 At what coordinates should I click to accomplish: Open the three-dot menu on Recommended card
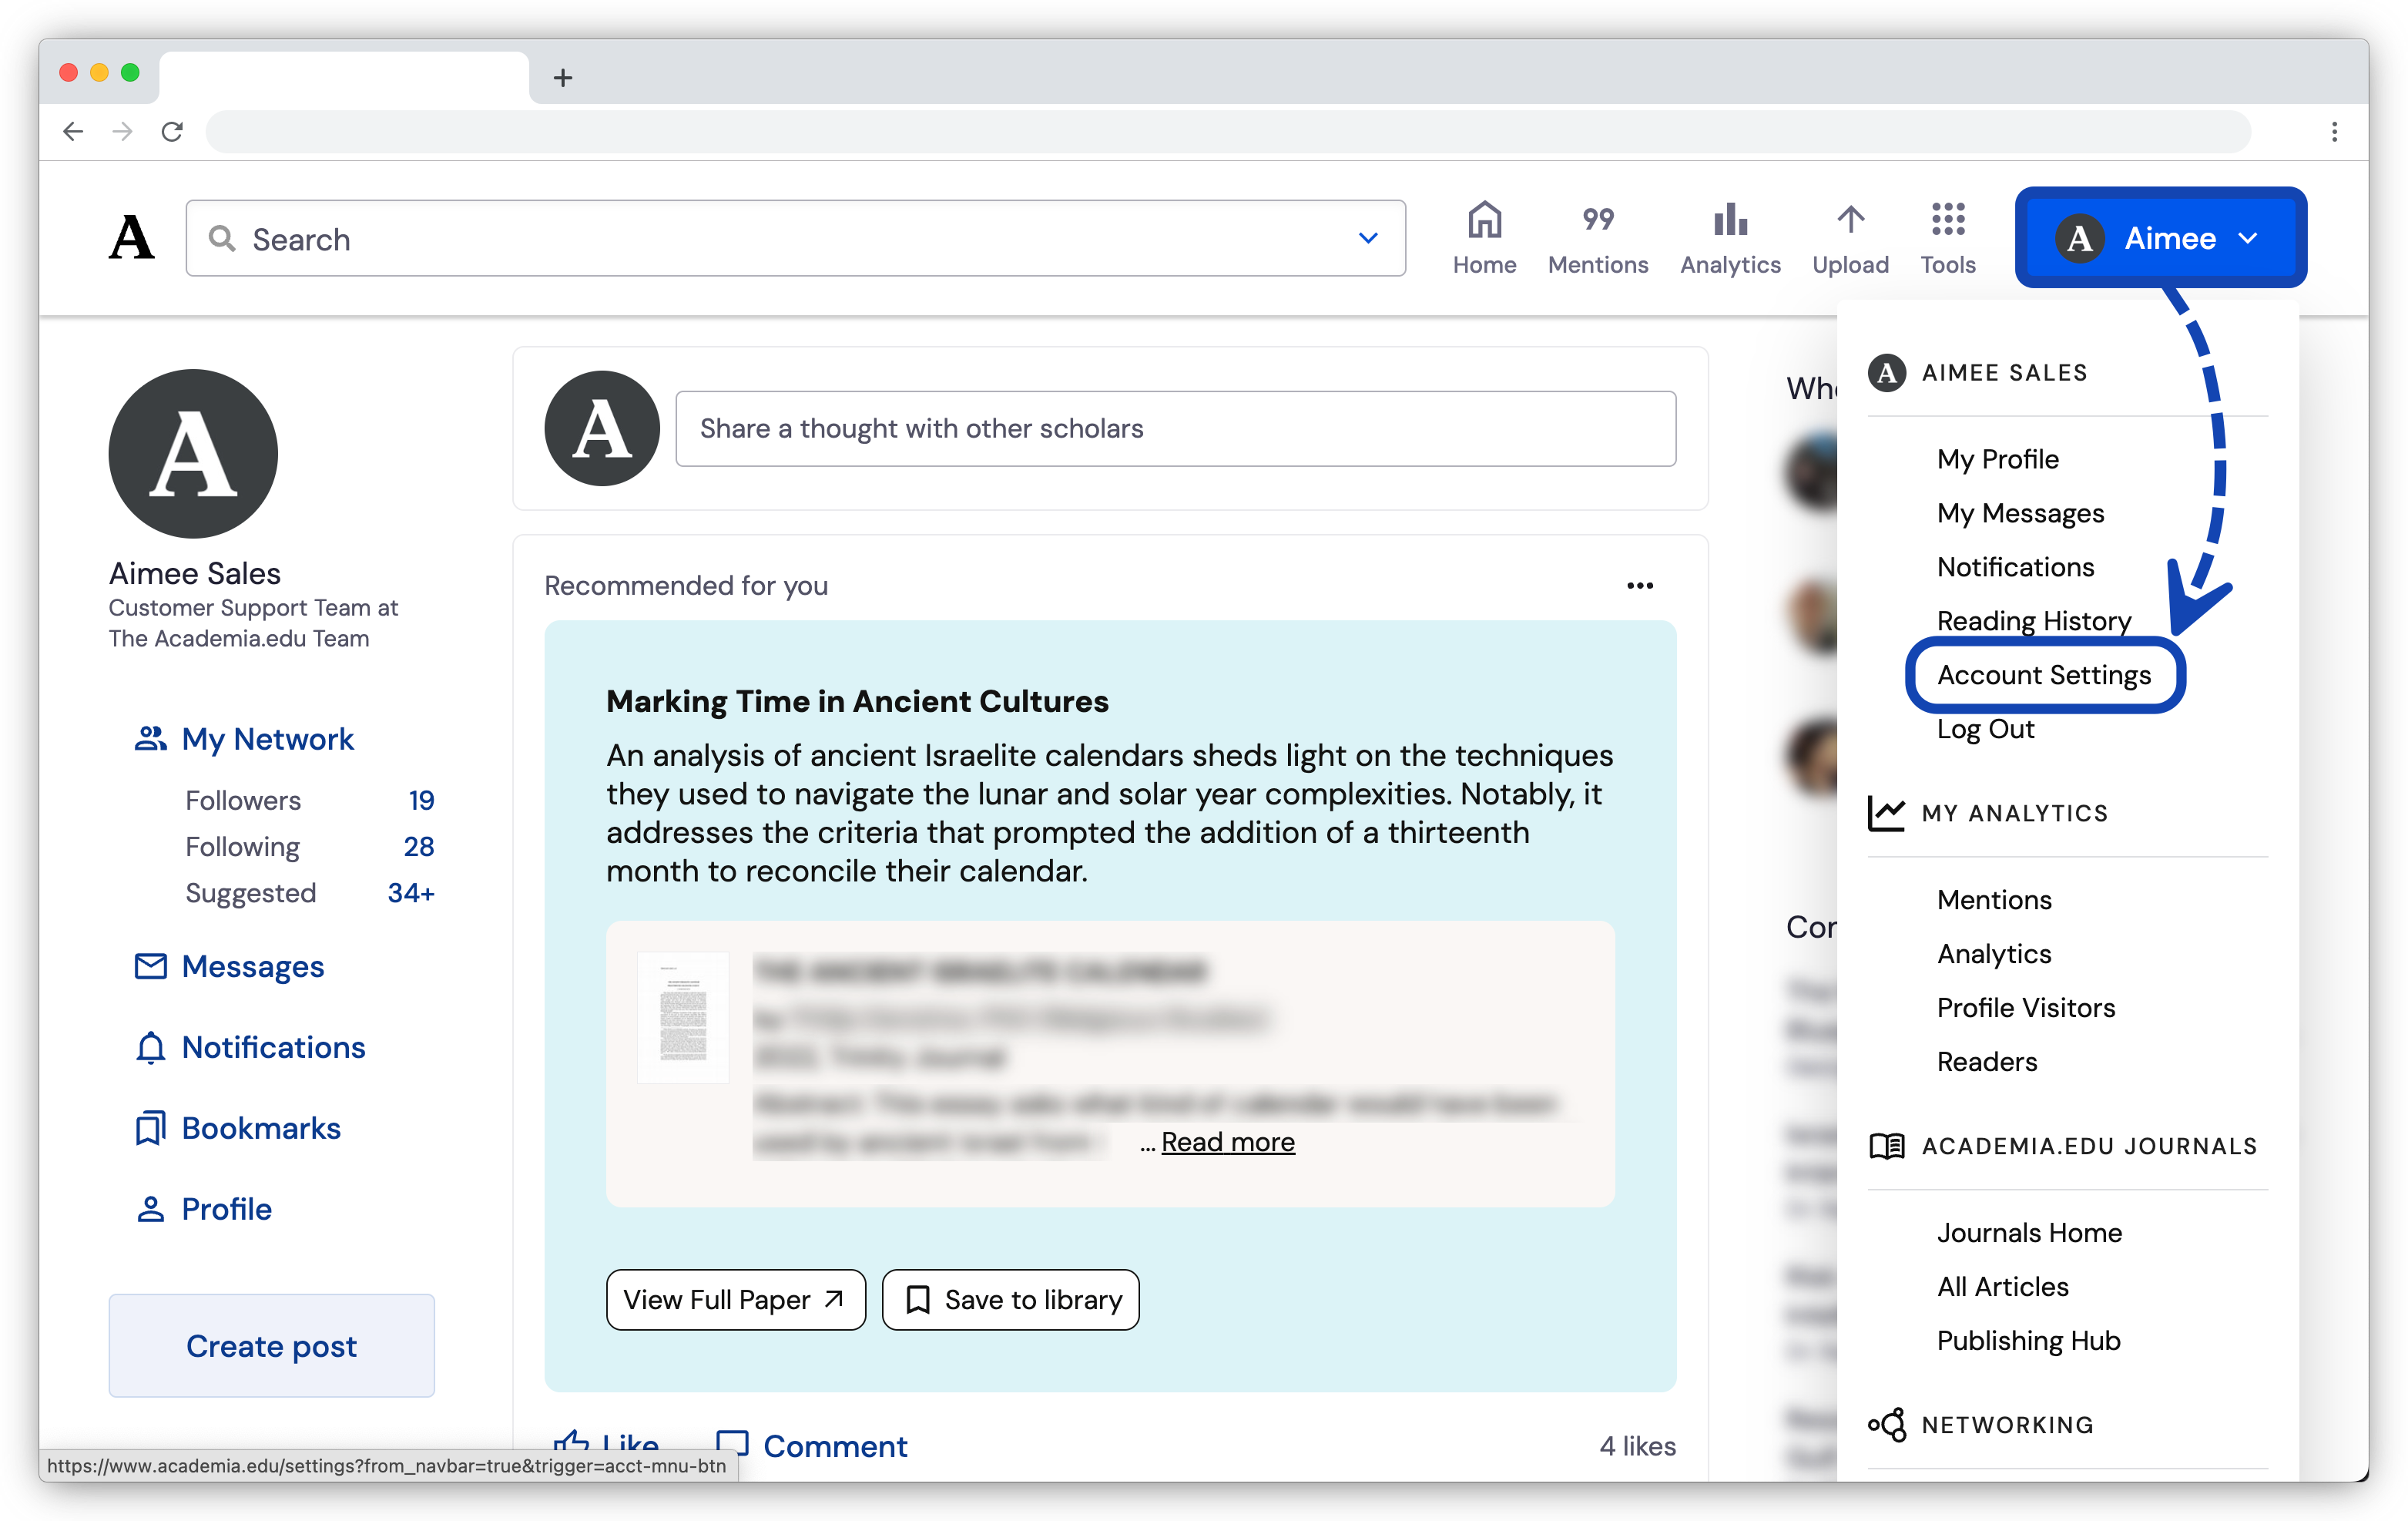tap(1639, 585)
